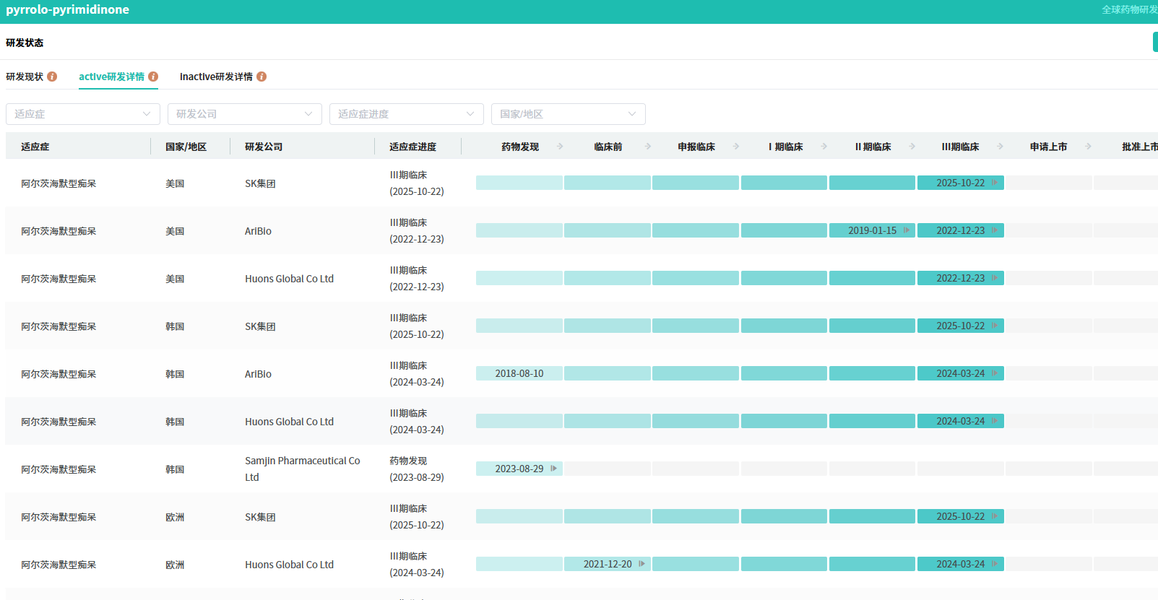Click the 研发公司 column header
The height and width of the screenshot is (600, 1158).
click(x=266, y=146)
